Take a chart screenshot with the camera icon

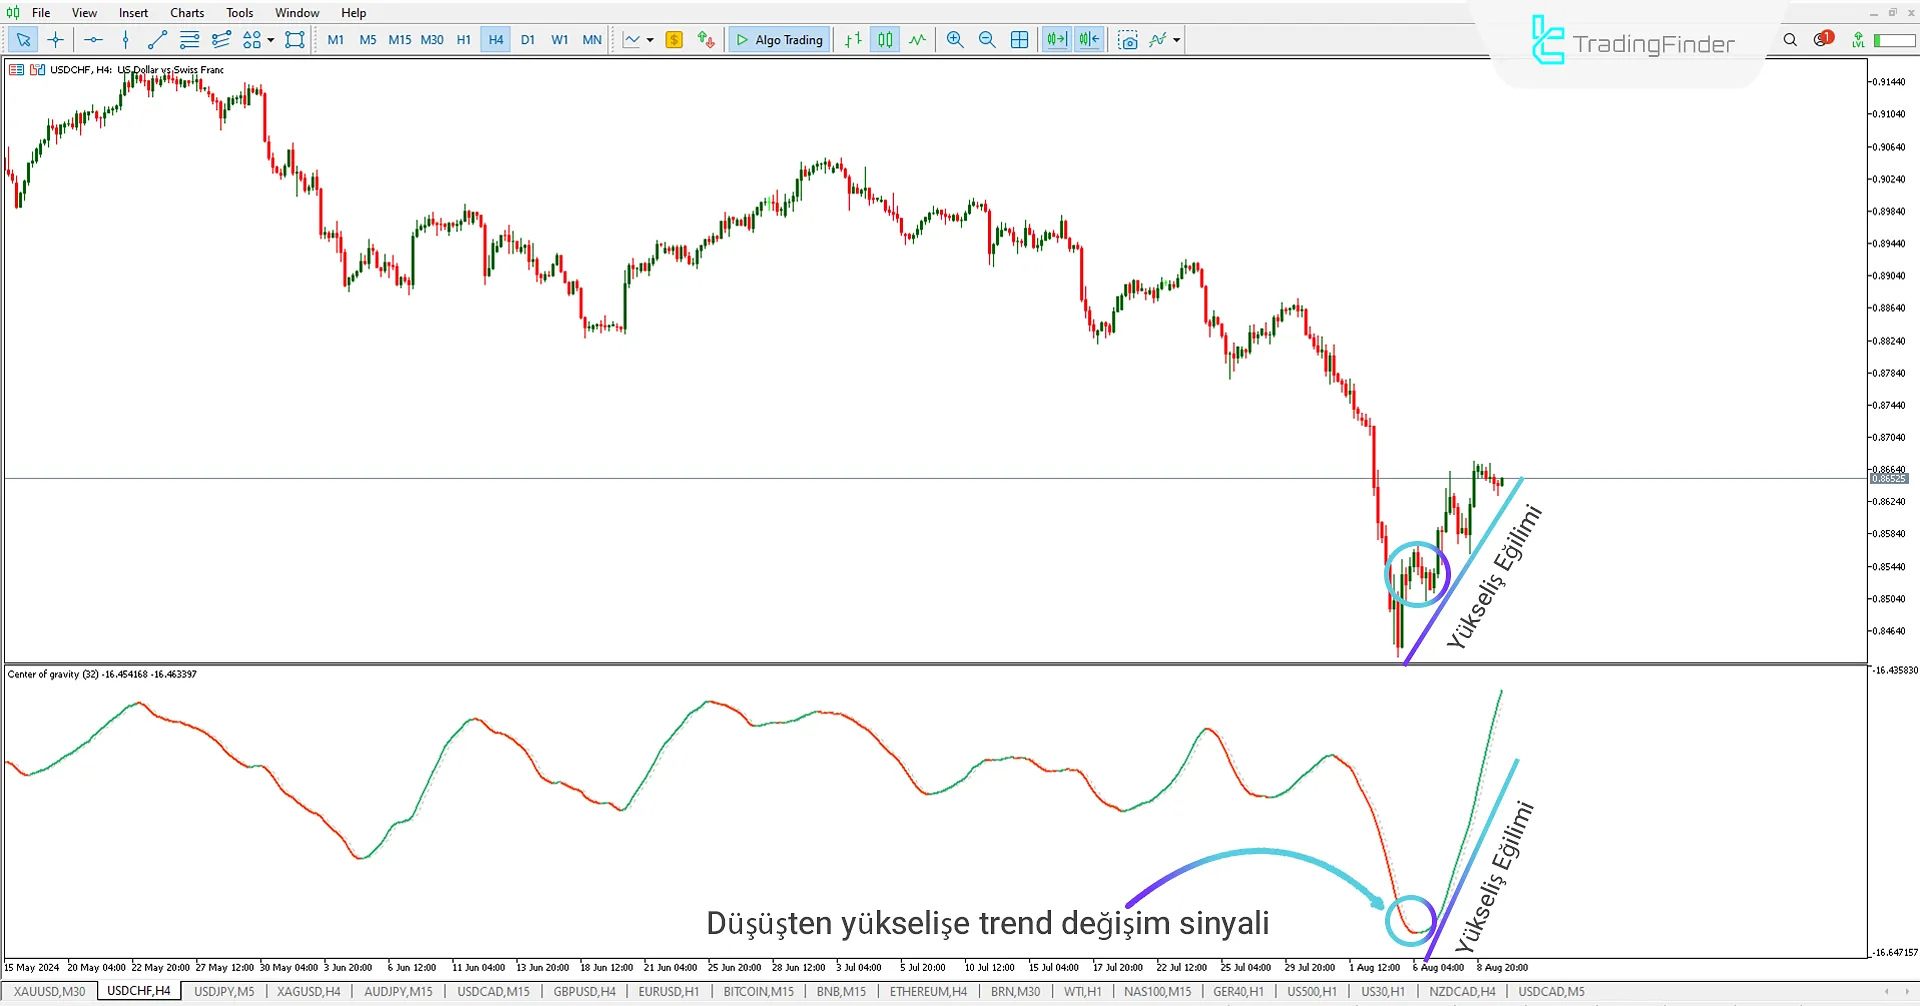1128,40
